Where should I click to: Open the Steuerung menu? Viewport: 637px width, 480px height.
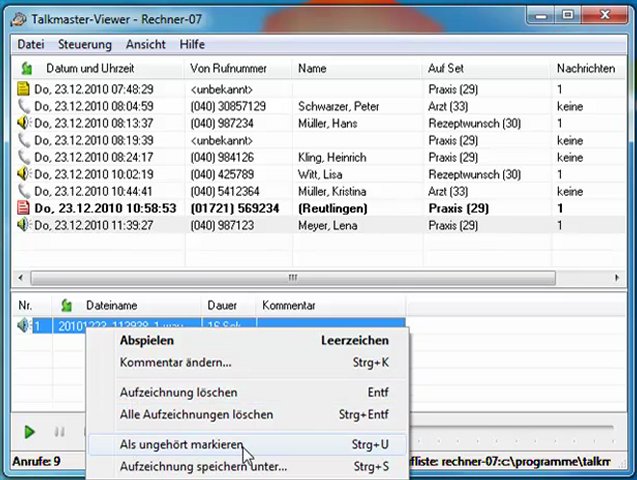tap(84, 44)
